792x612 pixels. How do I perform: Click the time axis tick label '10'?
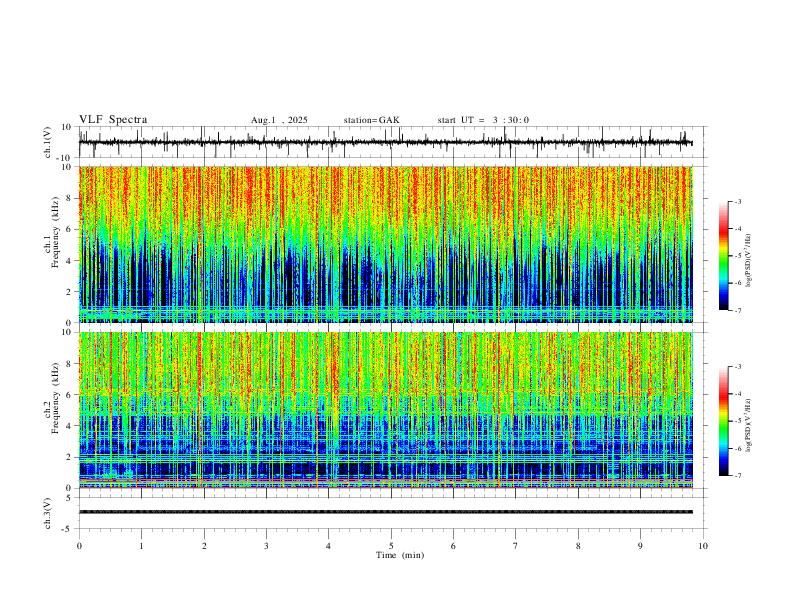pos(703,546)
